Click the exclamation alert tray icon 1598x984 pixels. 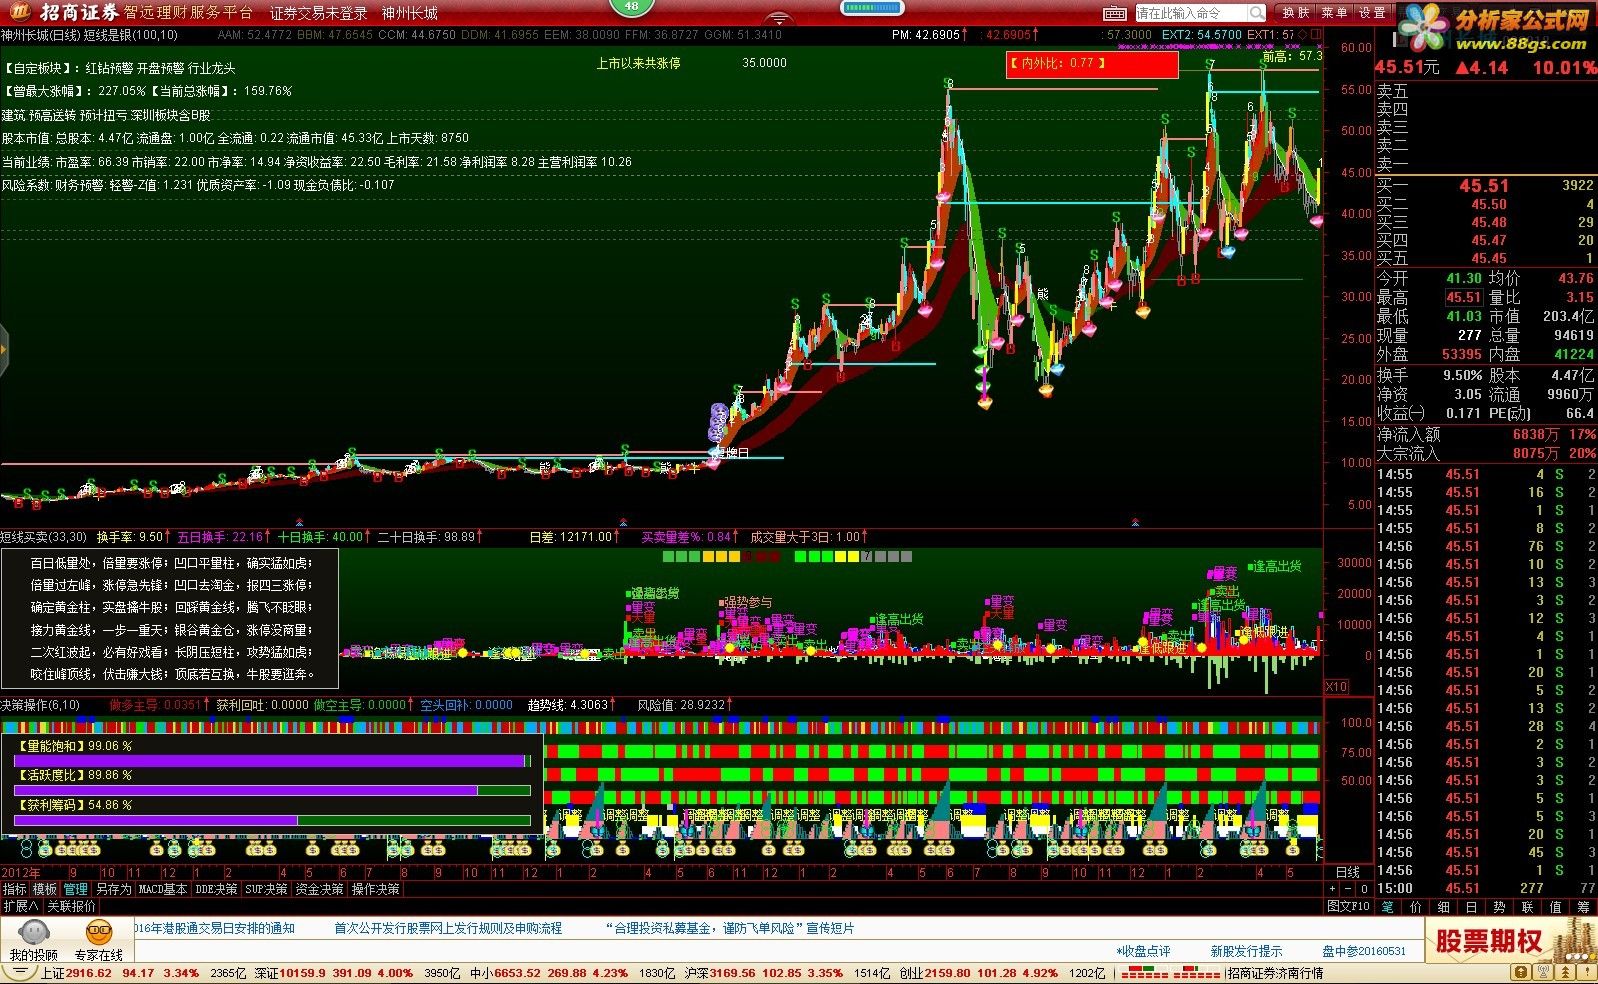coord(1589,973)
